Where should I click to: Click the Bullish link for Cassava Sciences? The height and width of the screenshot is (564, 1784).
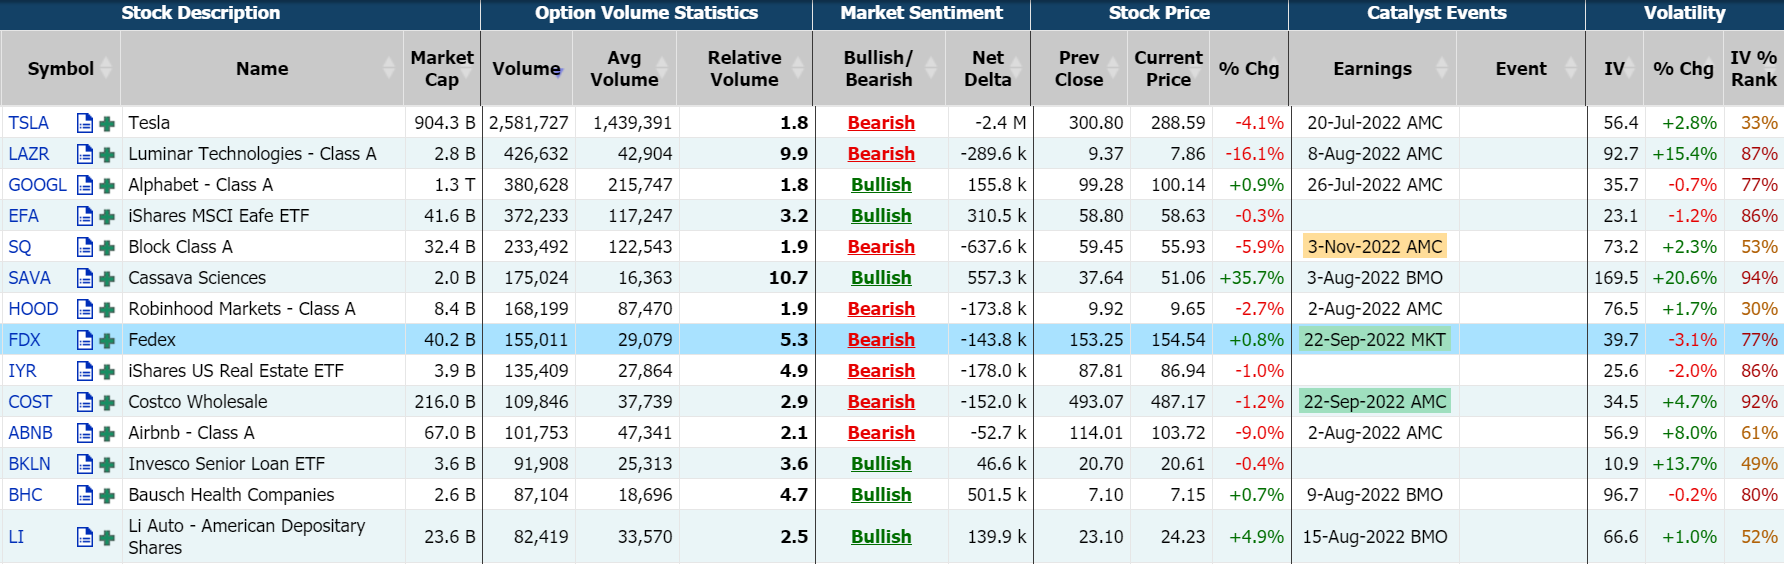tap(881, 278)
